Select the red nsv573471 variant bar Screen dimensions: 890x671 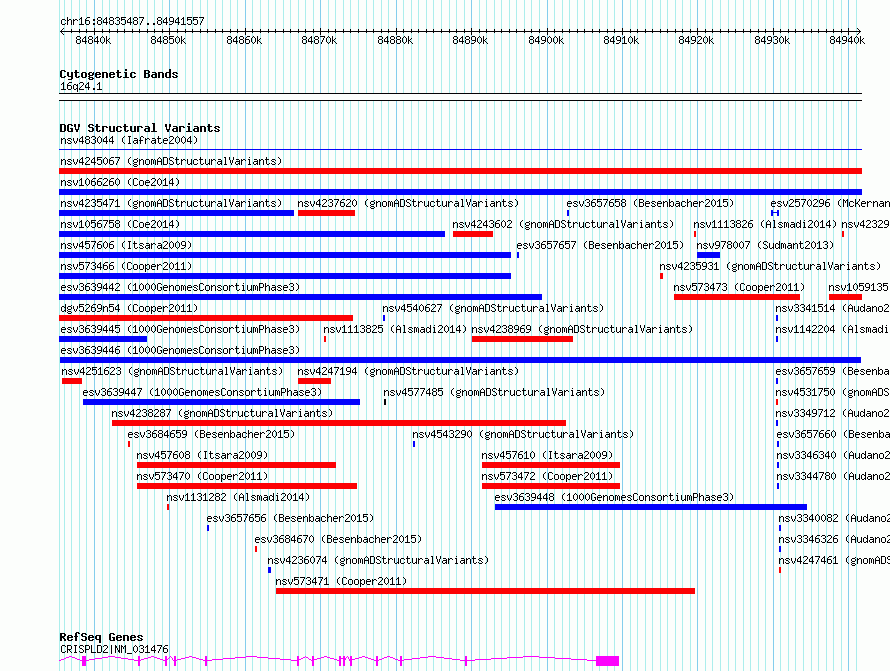[x=485, y=591]
